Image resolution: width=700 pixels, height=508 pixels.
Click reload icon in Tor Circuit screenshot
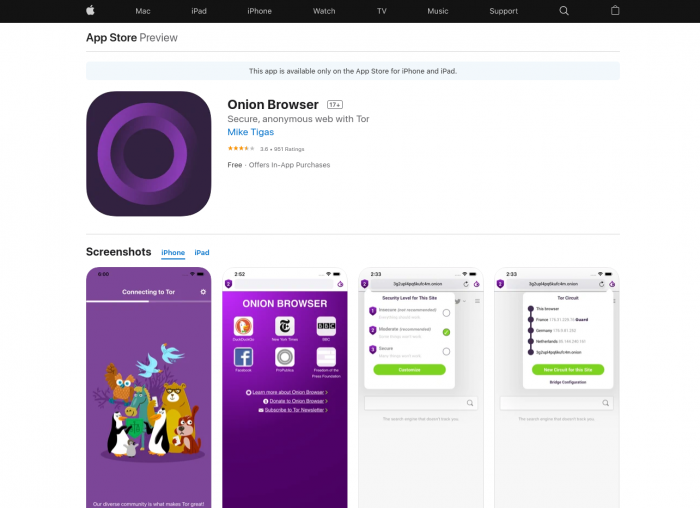click(x=602, y=284)
